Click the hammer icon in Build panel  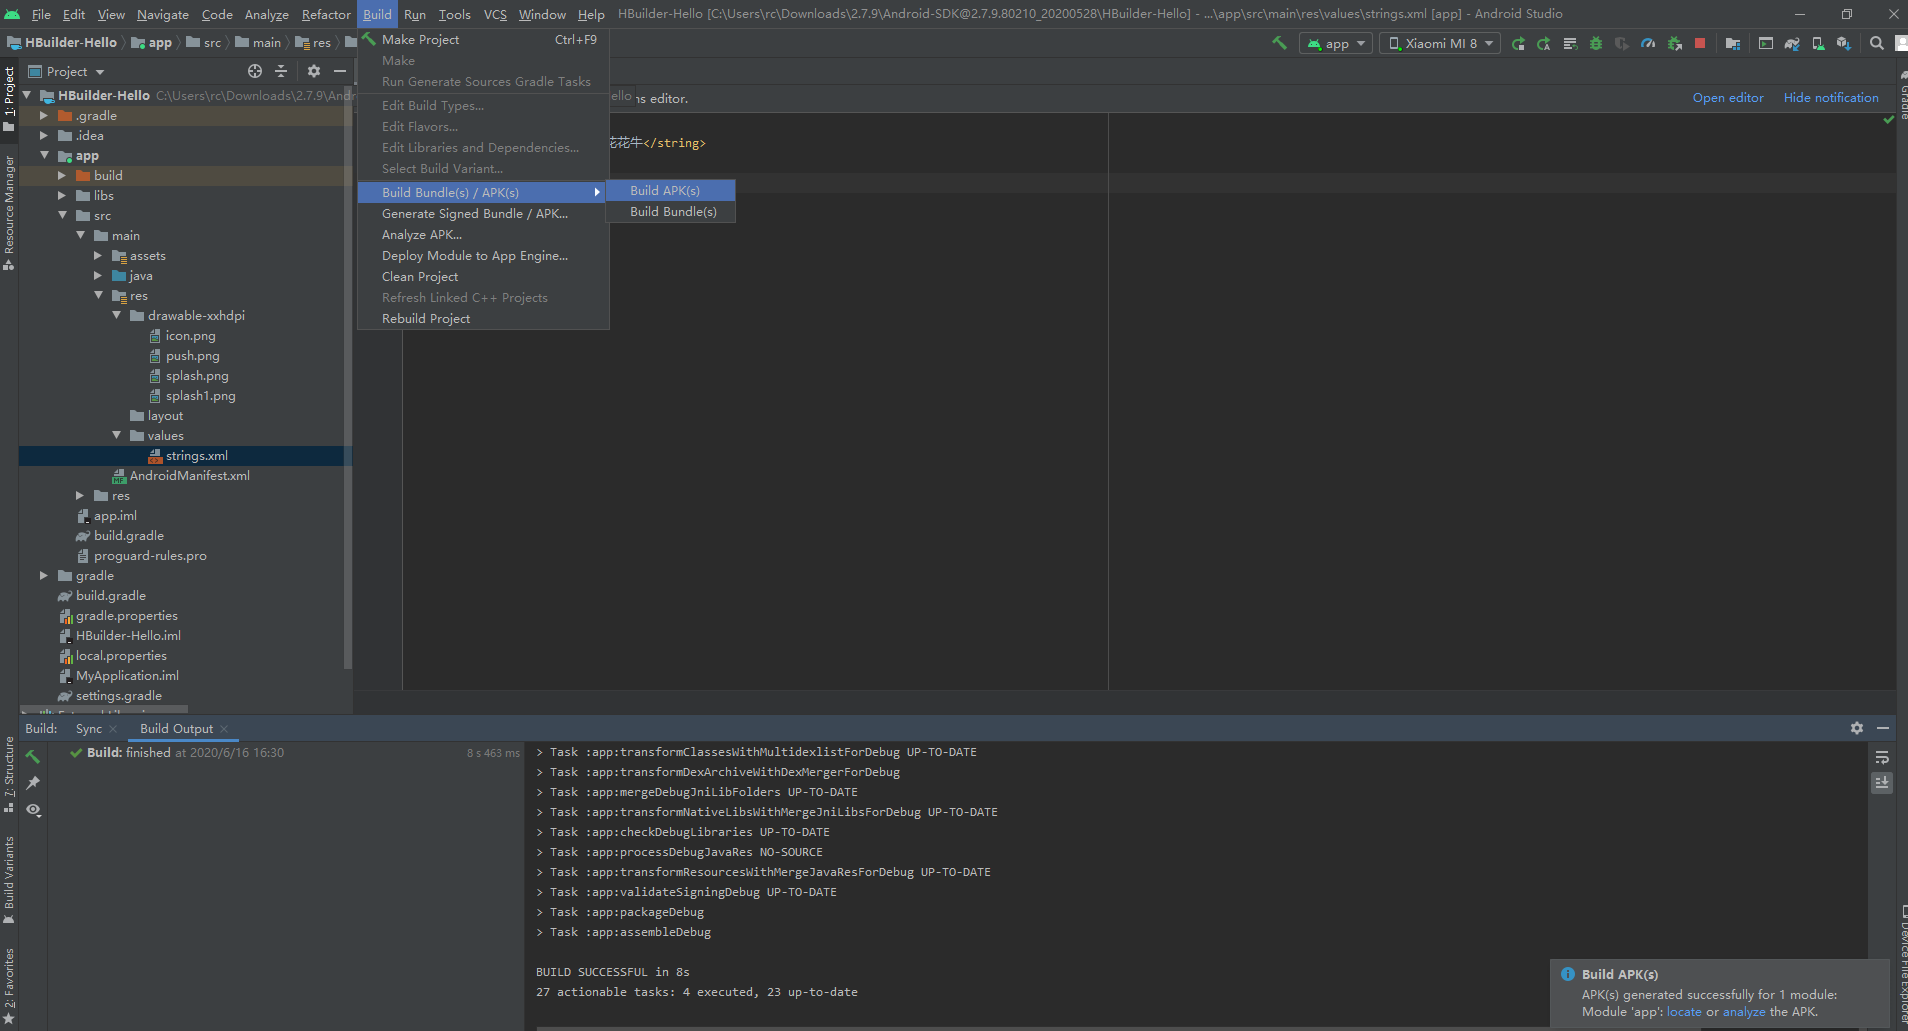33,756
